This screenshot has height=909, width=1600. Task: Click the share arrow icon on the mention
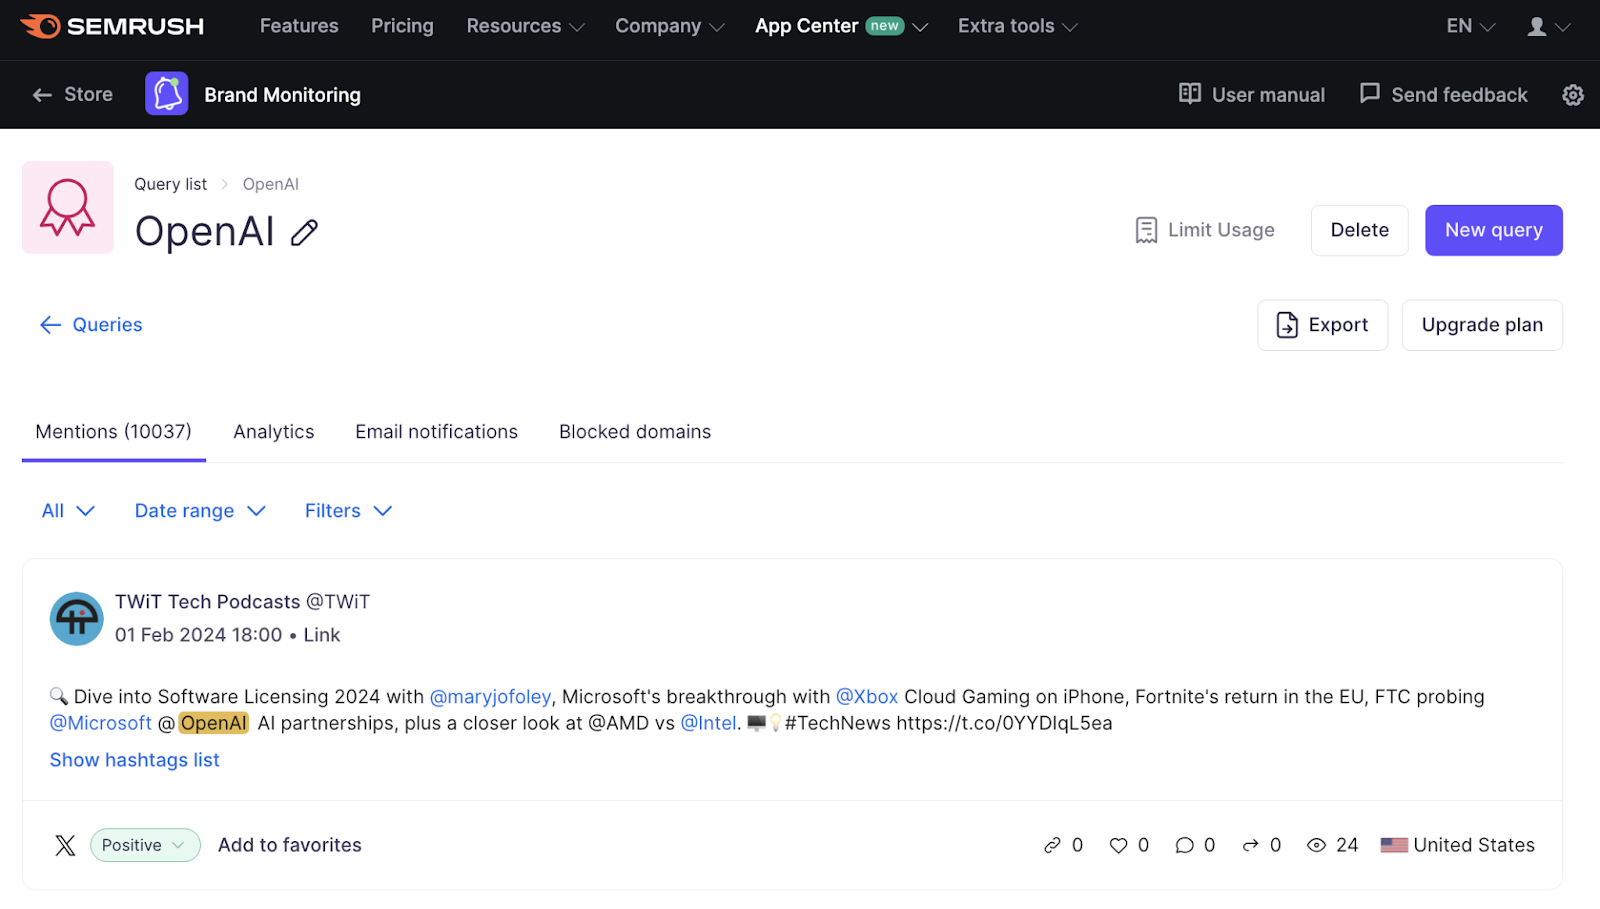1251,845
